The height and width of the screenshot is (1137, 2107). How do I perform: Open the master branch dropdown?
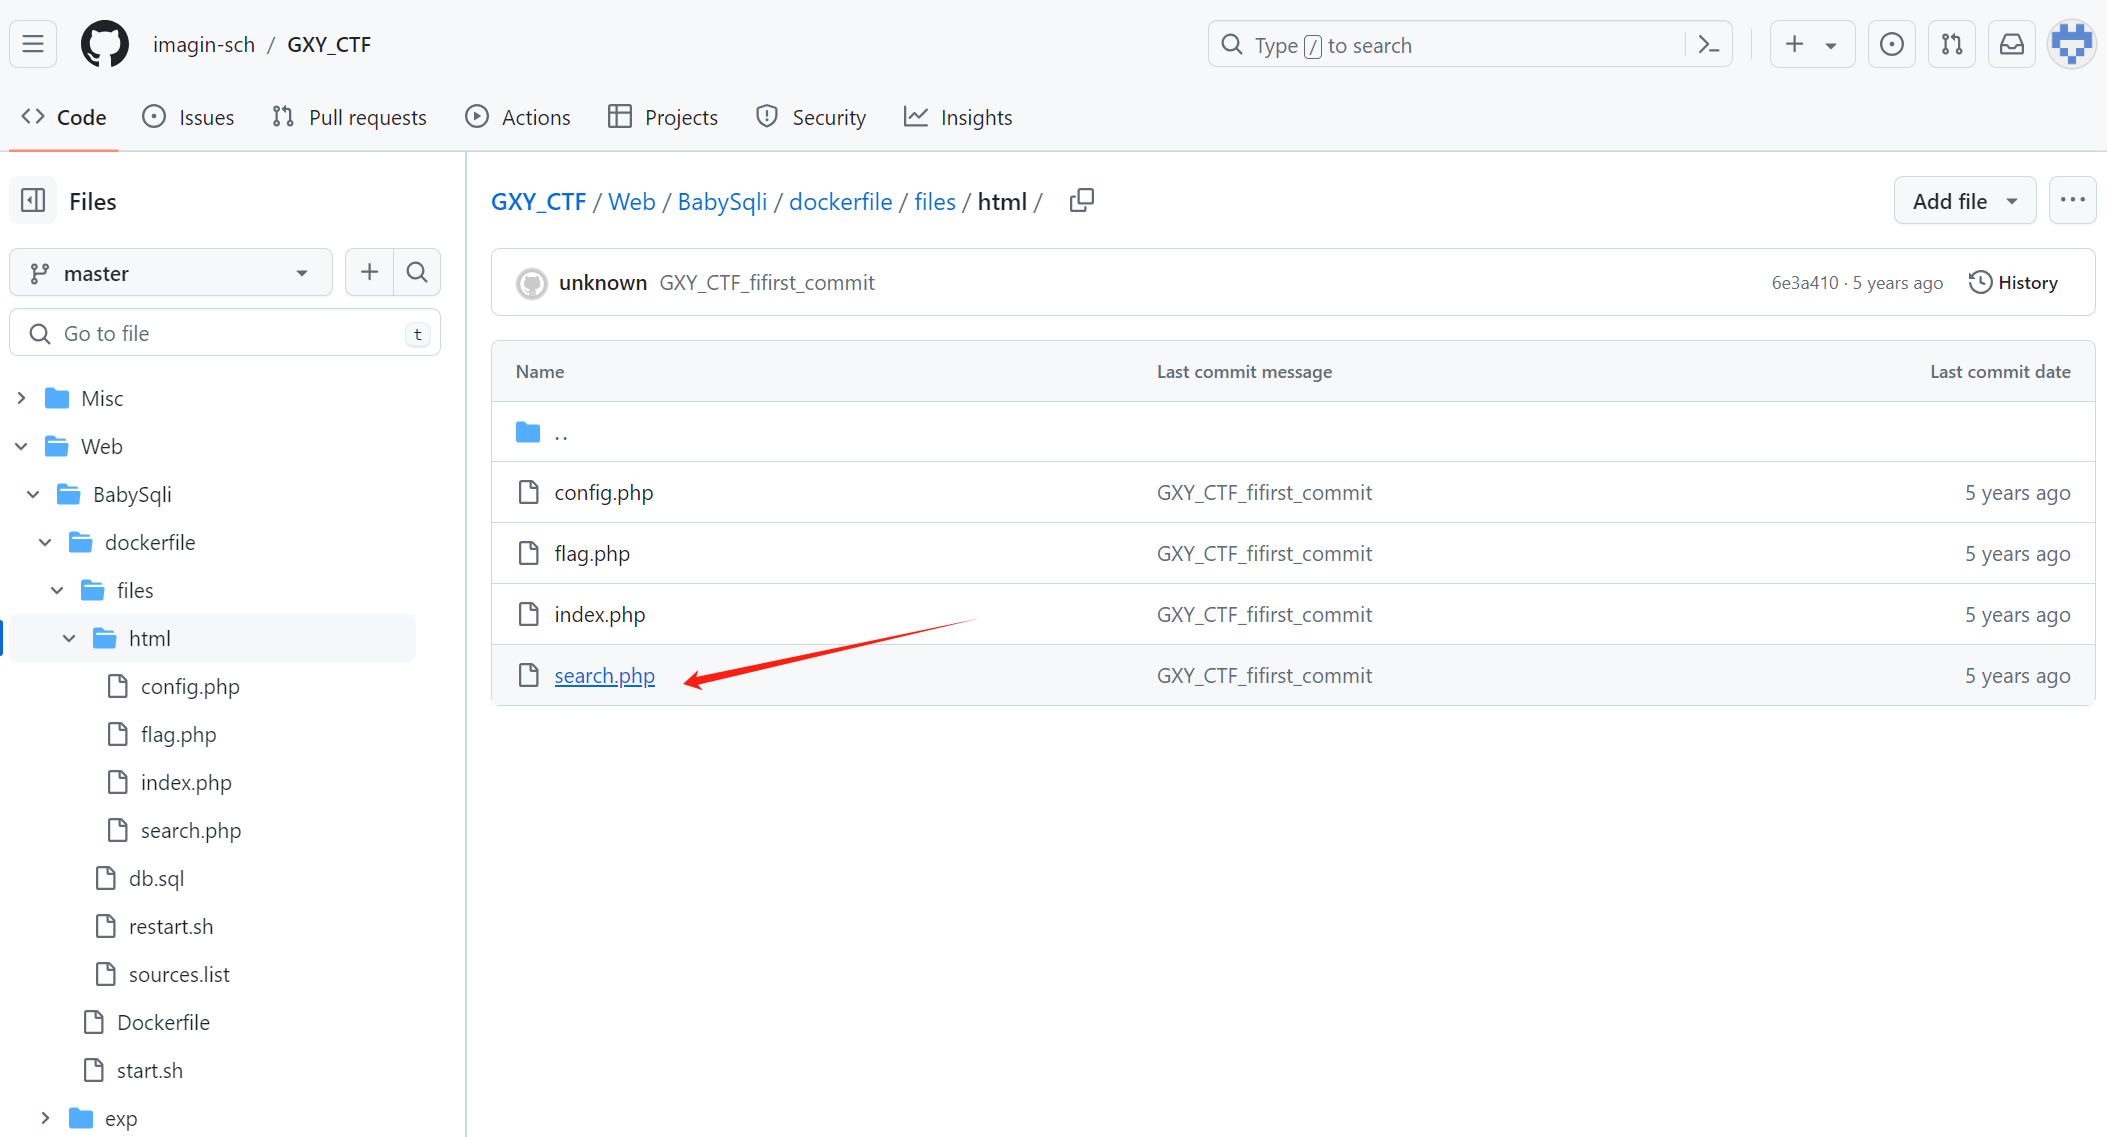pos(170,273)
